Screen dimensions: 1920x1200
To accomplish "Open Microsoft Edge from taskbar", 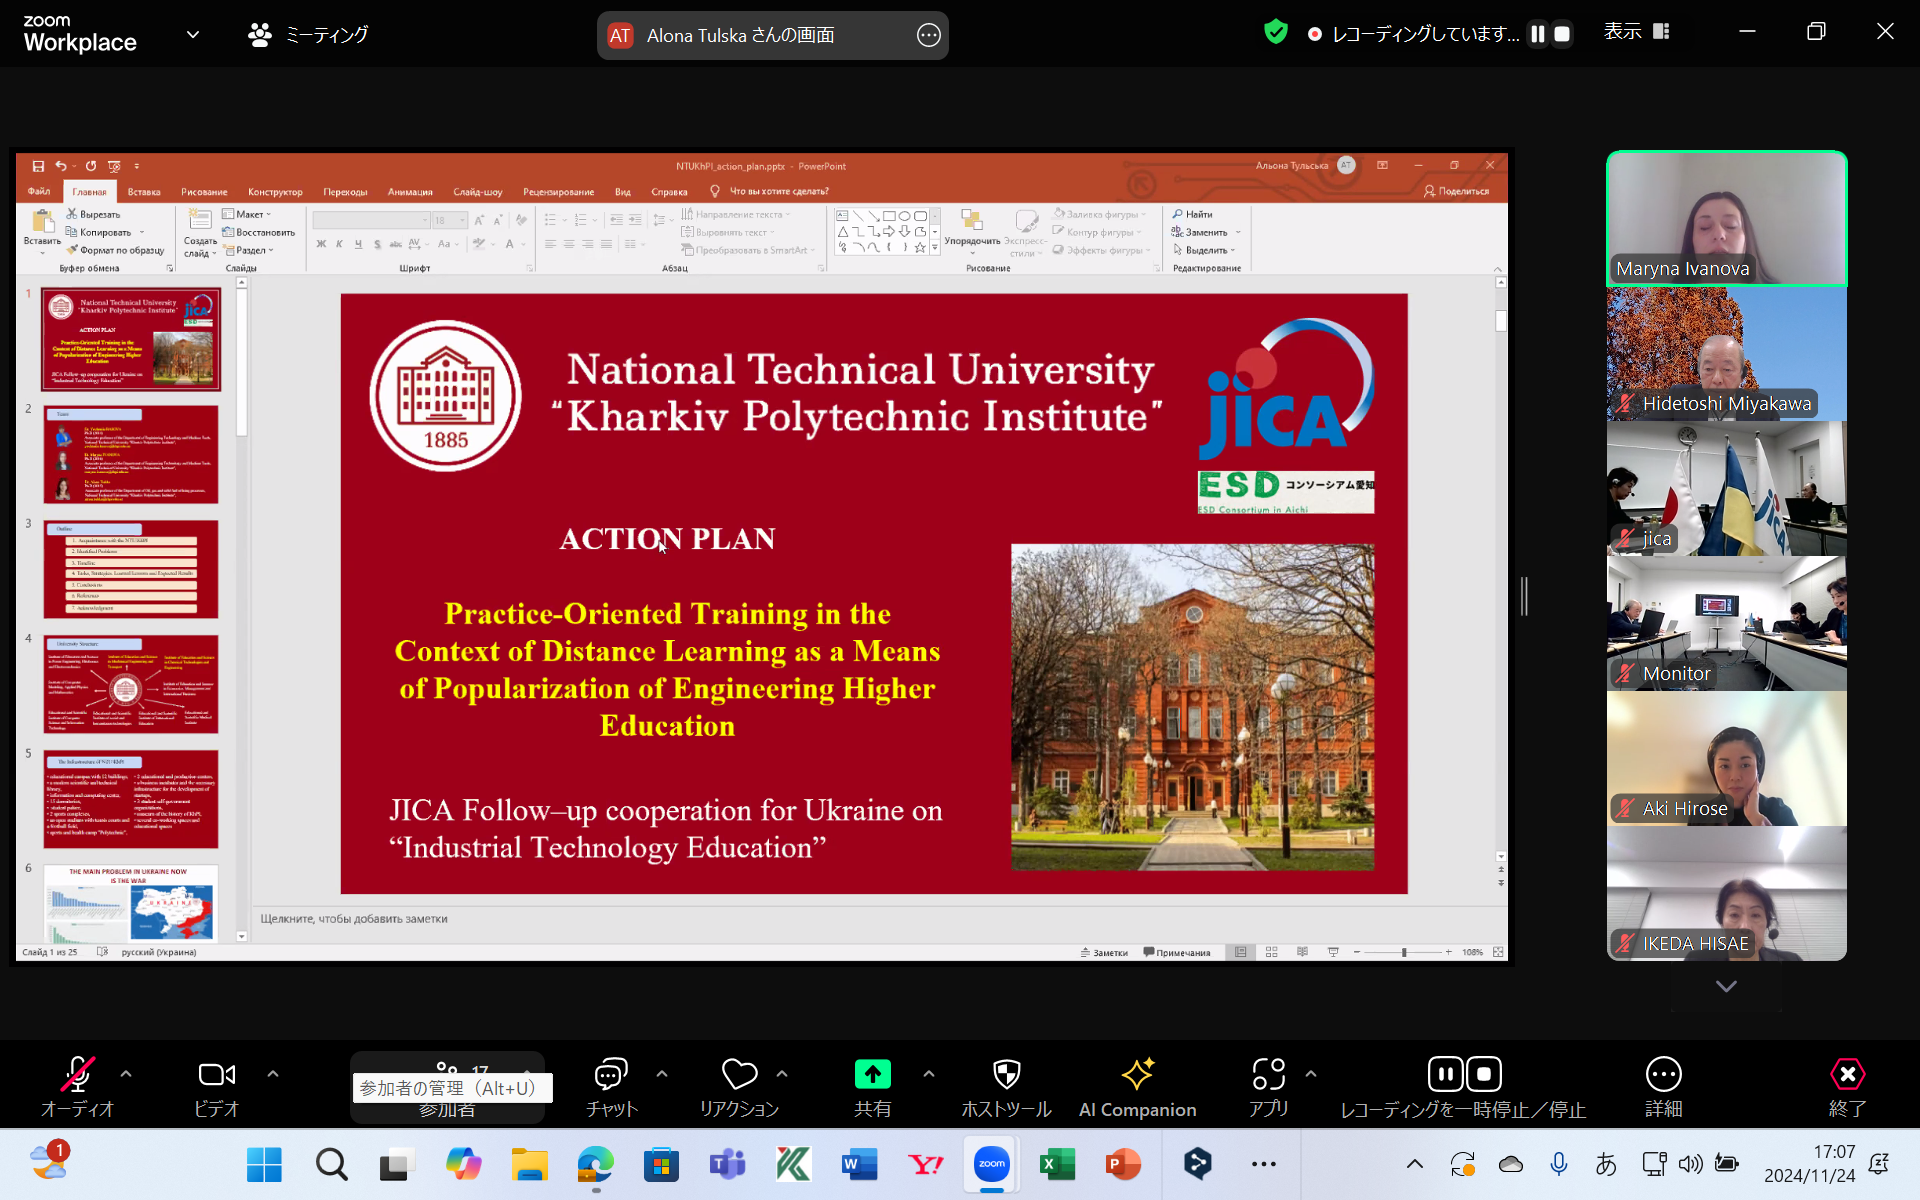I will pos(595,1164).
